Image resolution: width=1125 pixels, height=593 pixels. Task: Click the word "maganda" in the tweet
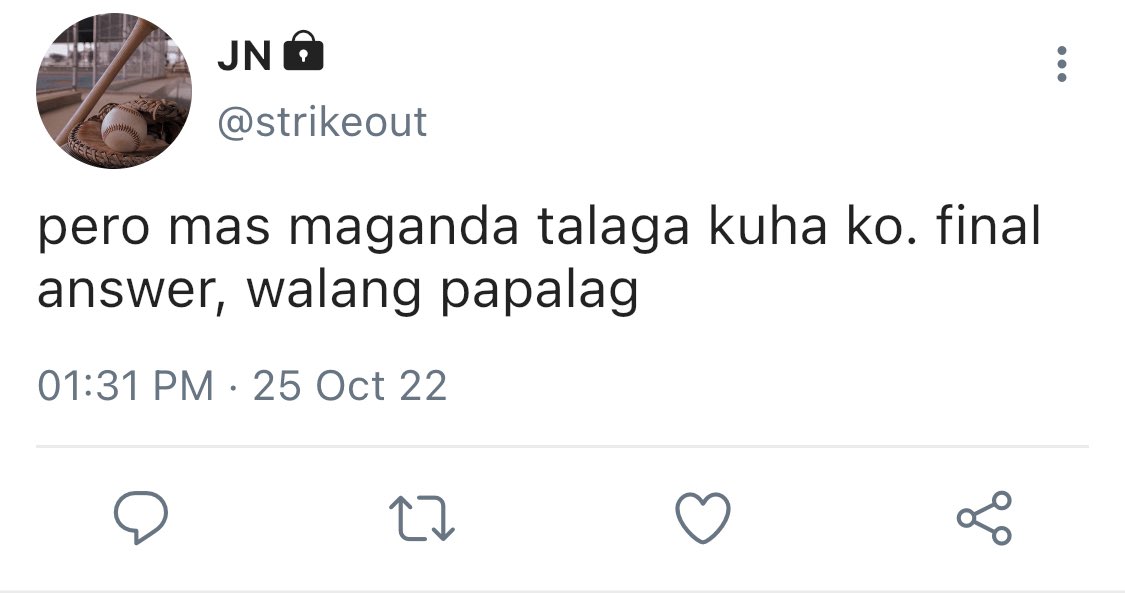pos(403,229)
